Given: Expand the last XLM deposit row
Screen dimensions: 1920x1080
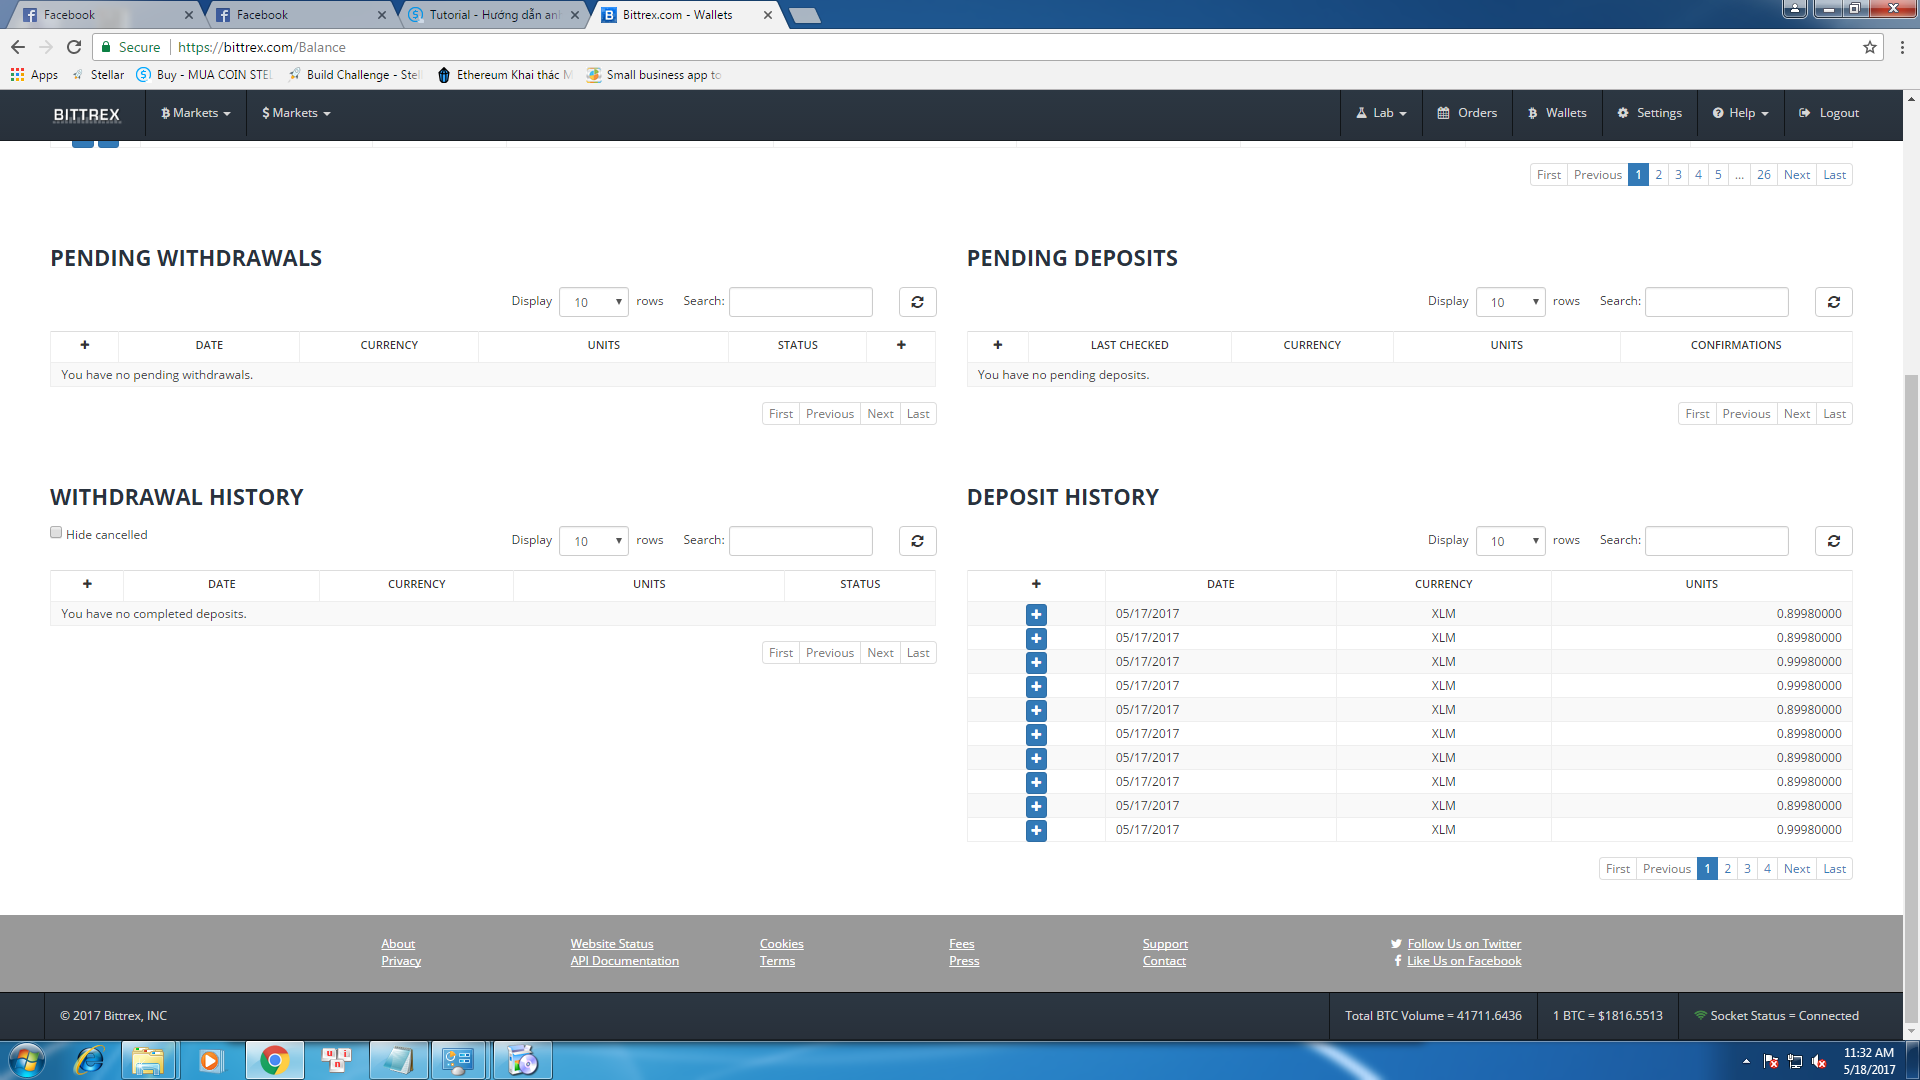Looking at the screenshot, I should 1036,830.
